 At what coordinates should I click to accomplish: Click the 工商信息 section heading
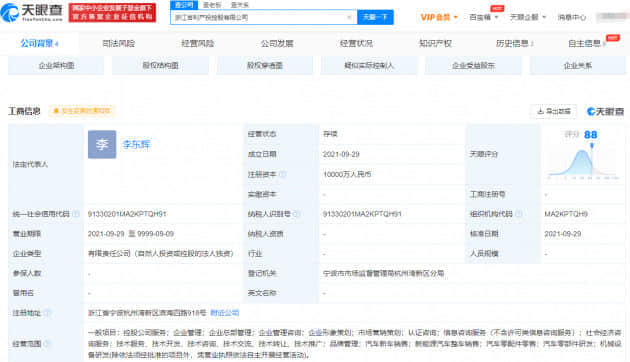tap(24, 111)
